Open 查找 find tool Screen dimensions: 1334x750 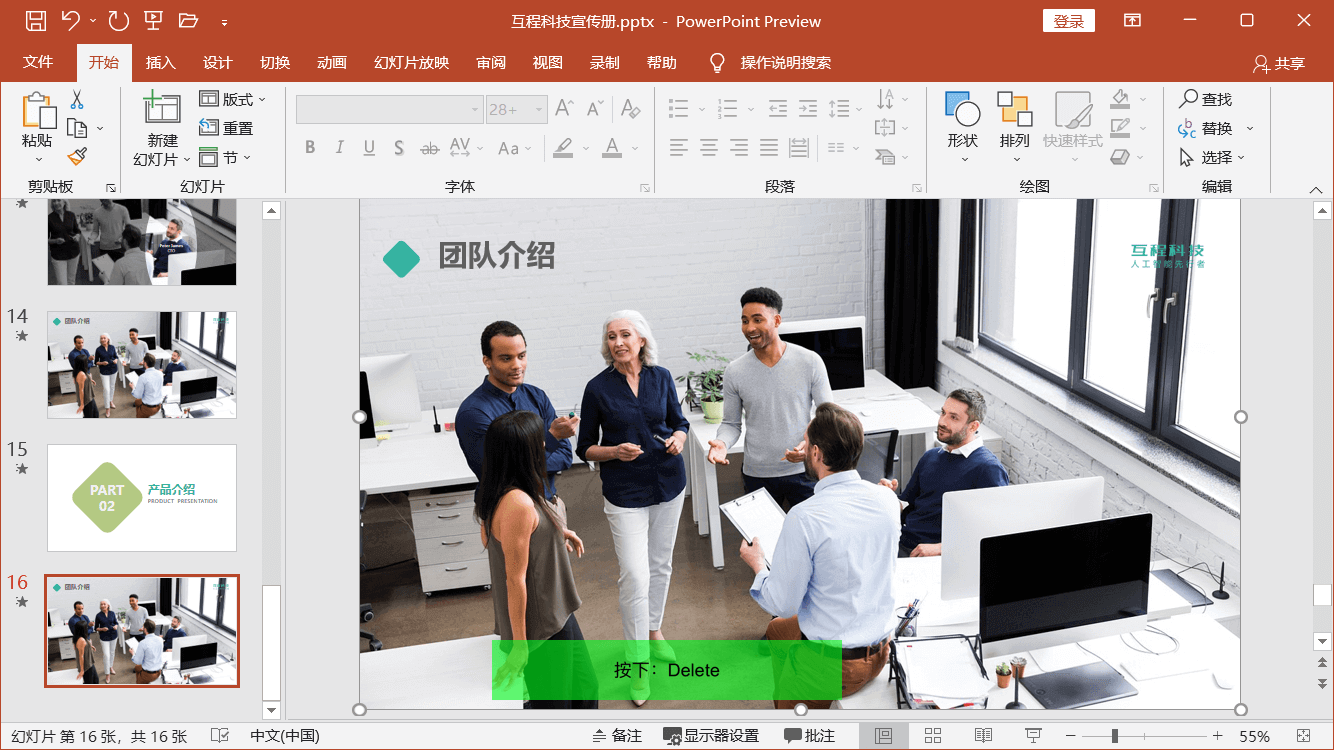tap(1206, 99)
